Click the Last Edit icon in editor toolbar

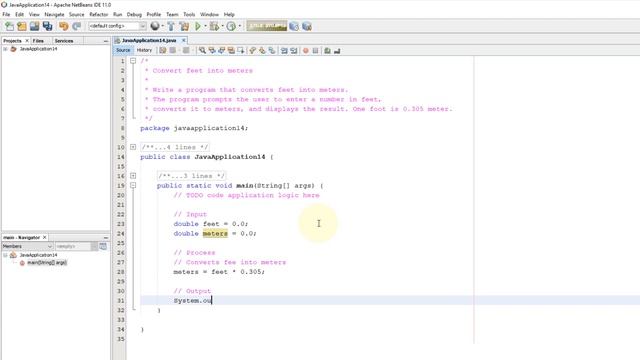(163, 51)
